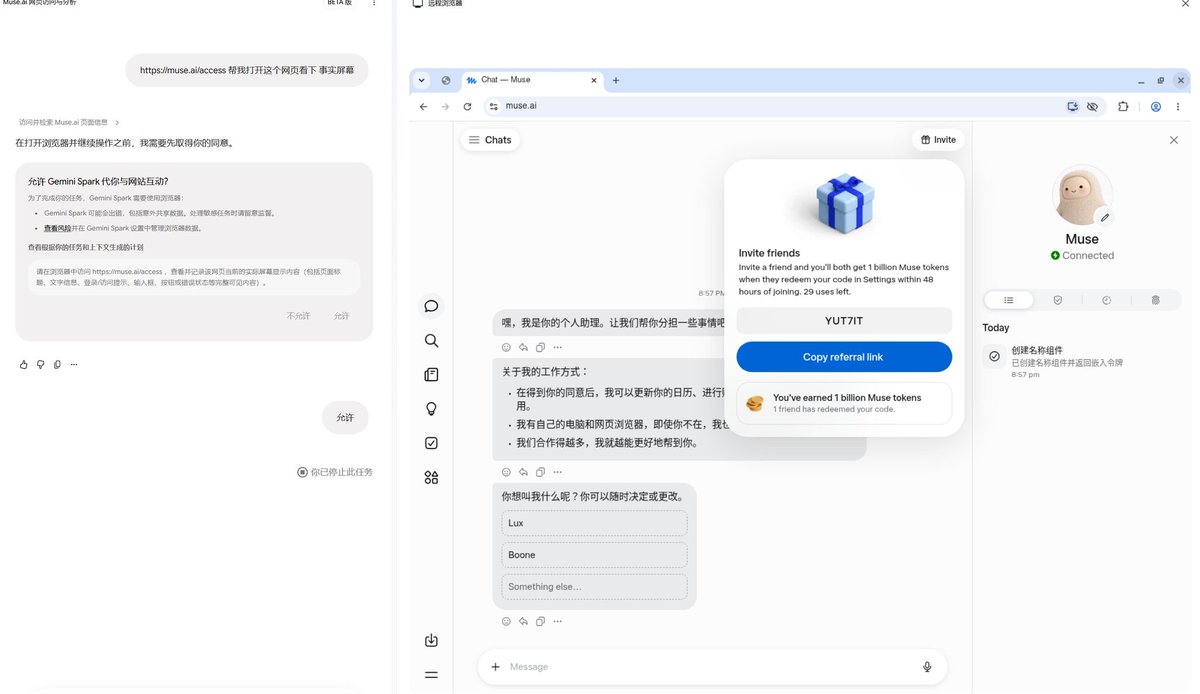Open the browser profile icon
This screenshot has width=1200, height=694.
point(1156,106)
